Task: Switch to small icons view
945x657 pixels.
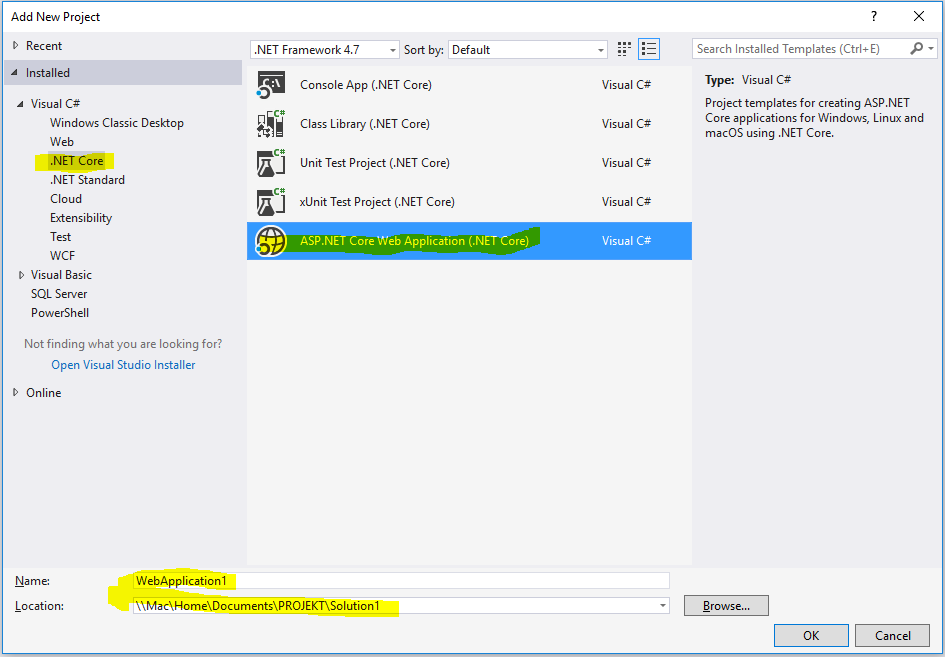Action: 624,49
